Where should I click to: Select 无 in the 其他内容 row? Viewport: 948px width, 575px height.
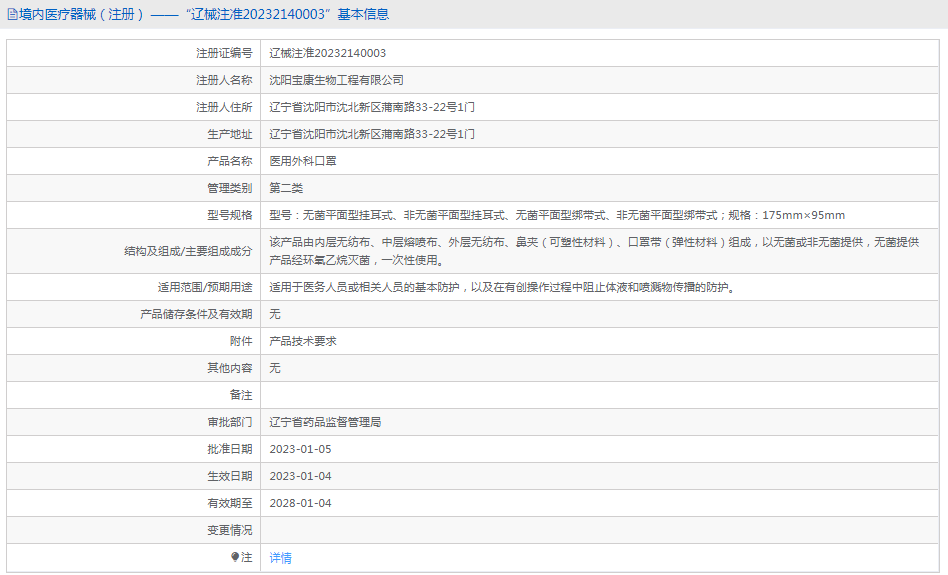pos(274,368)
